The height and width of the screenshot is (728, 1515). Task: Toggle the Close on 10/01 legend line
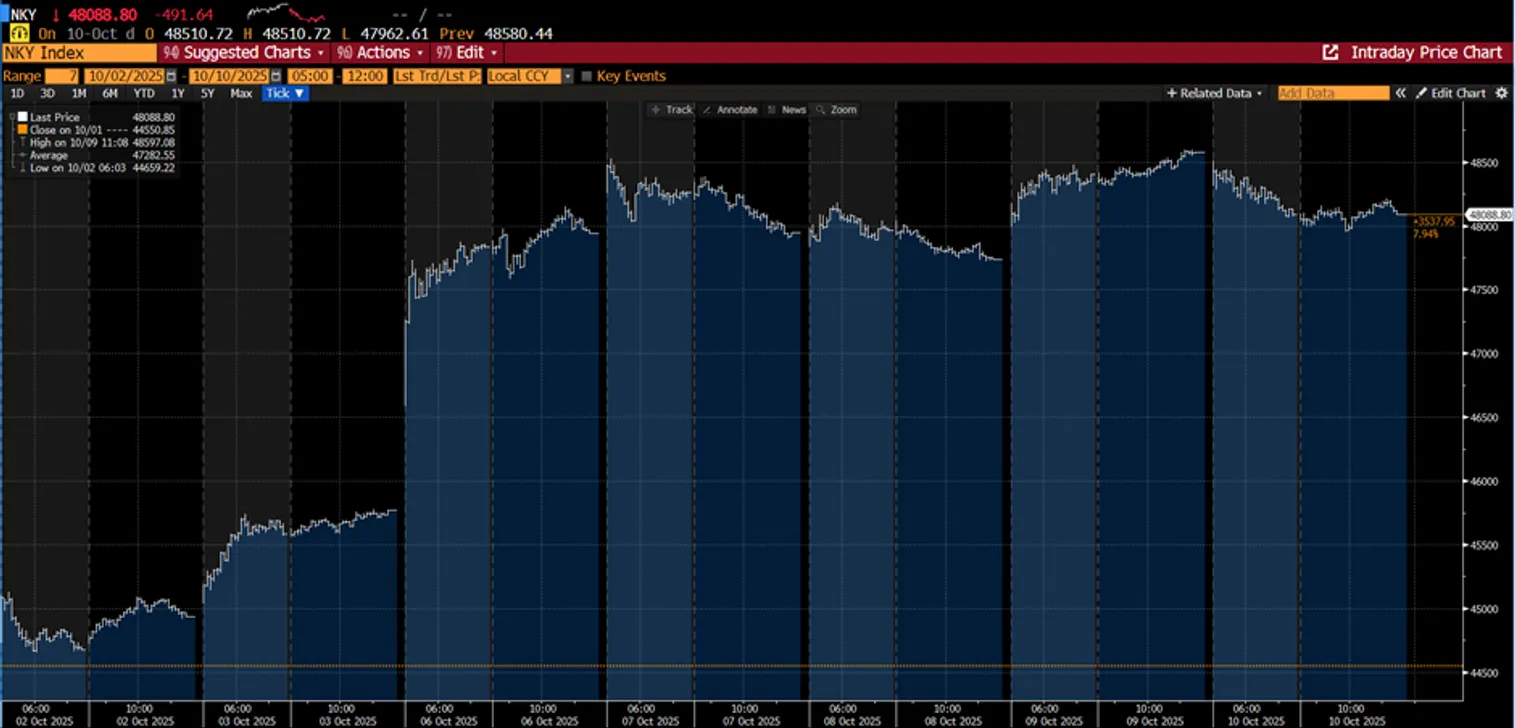pyautogui.click(x=23, y=130)
